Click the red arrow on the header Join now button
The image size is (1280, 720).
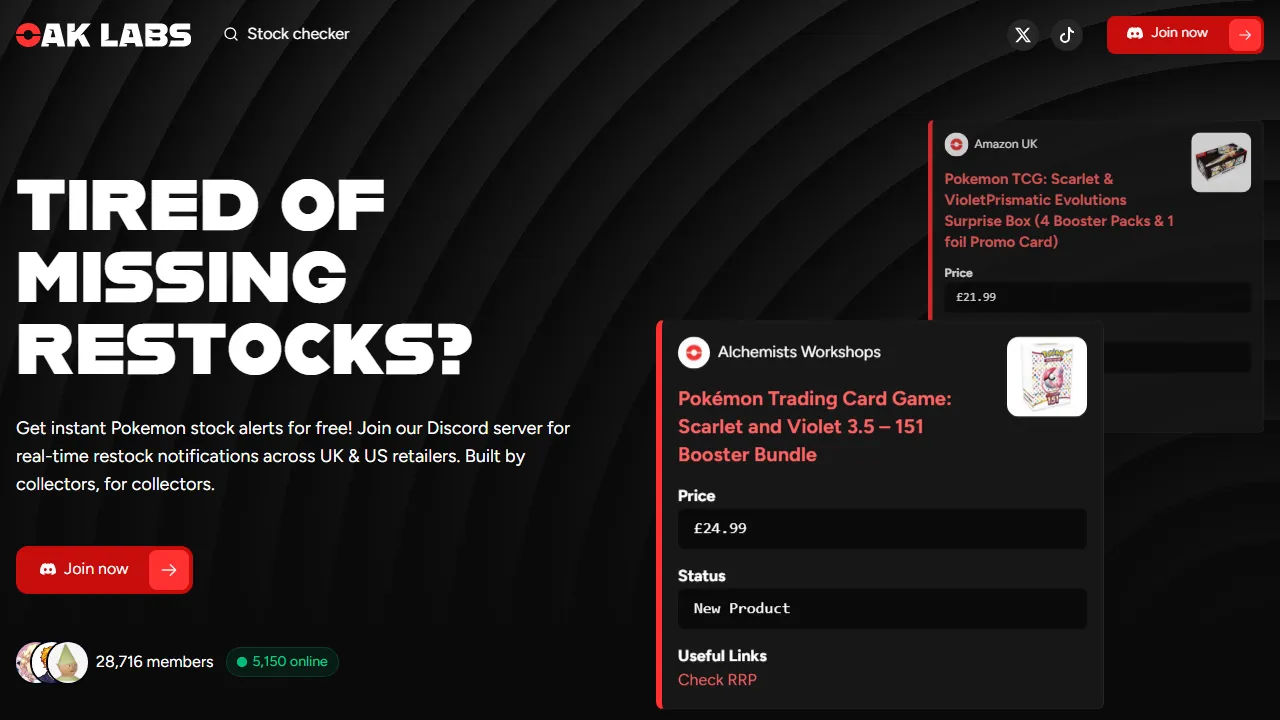pos(1244,32)
